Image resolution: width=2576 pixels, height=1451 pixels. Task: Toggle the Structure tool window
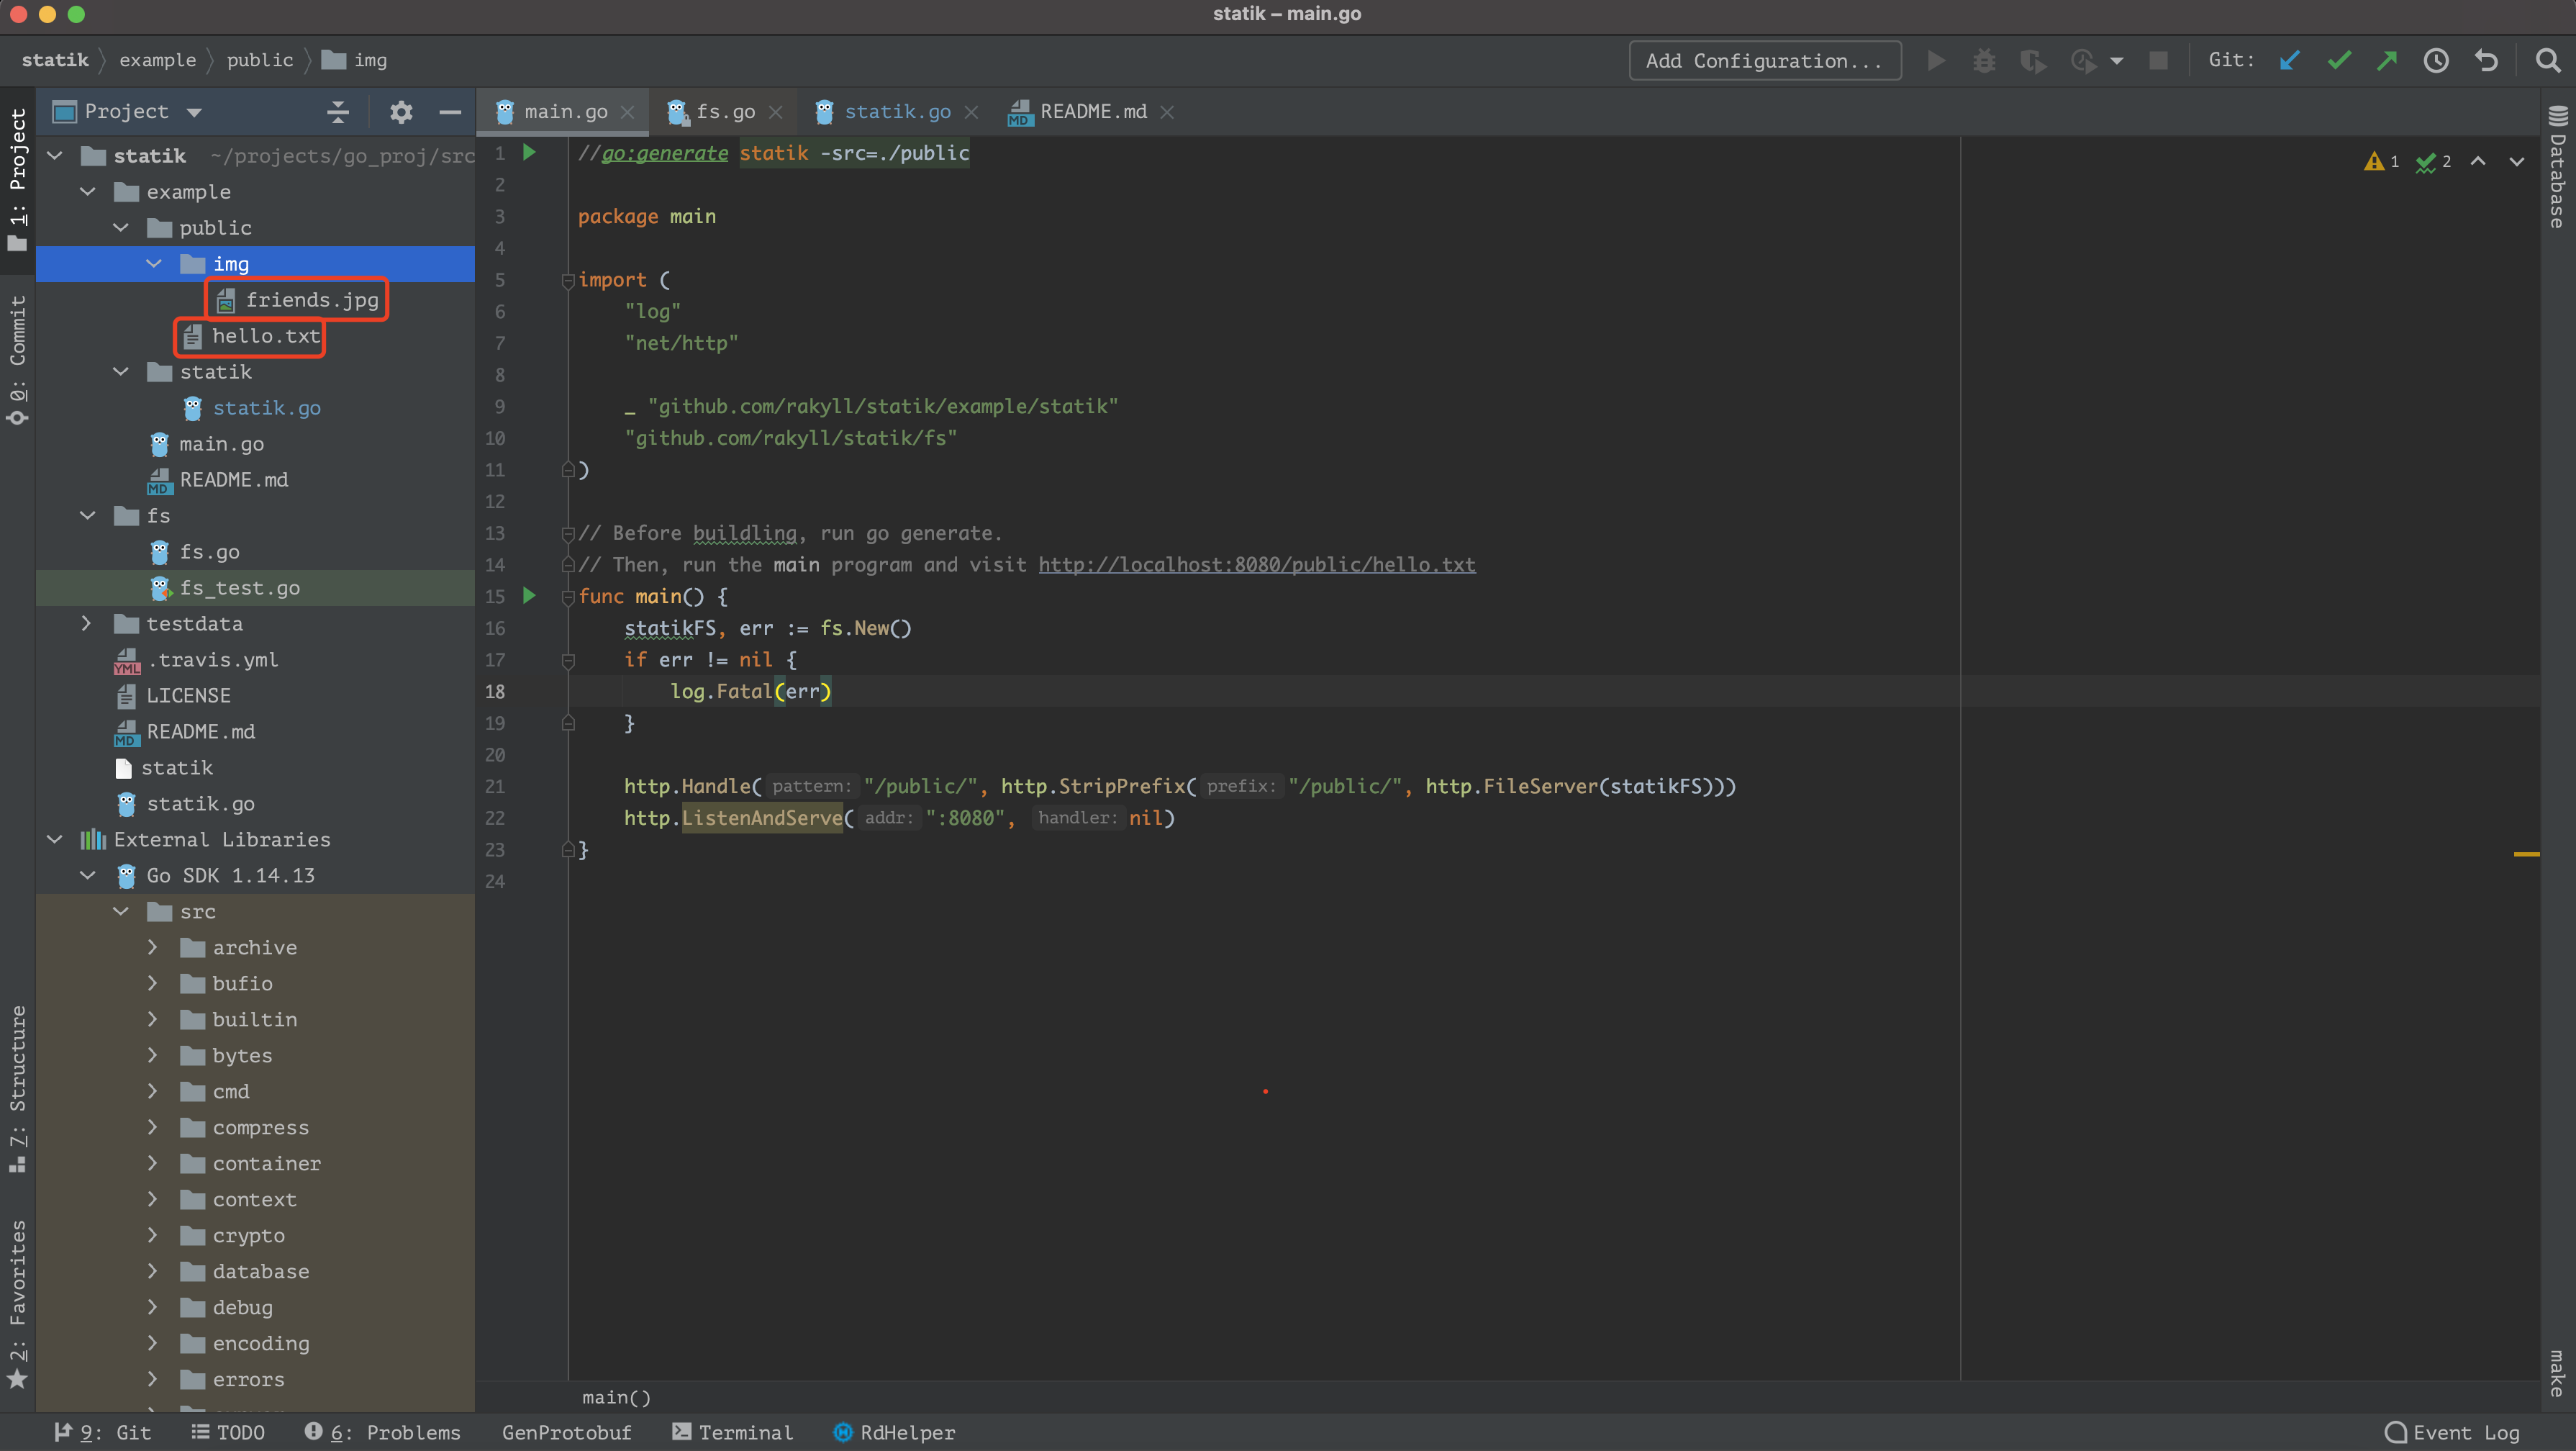click(17, 1088)
